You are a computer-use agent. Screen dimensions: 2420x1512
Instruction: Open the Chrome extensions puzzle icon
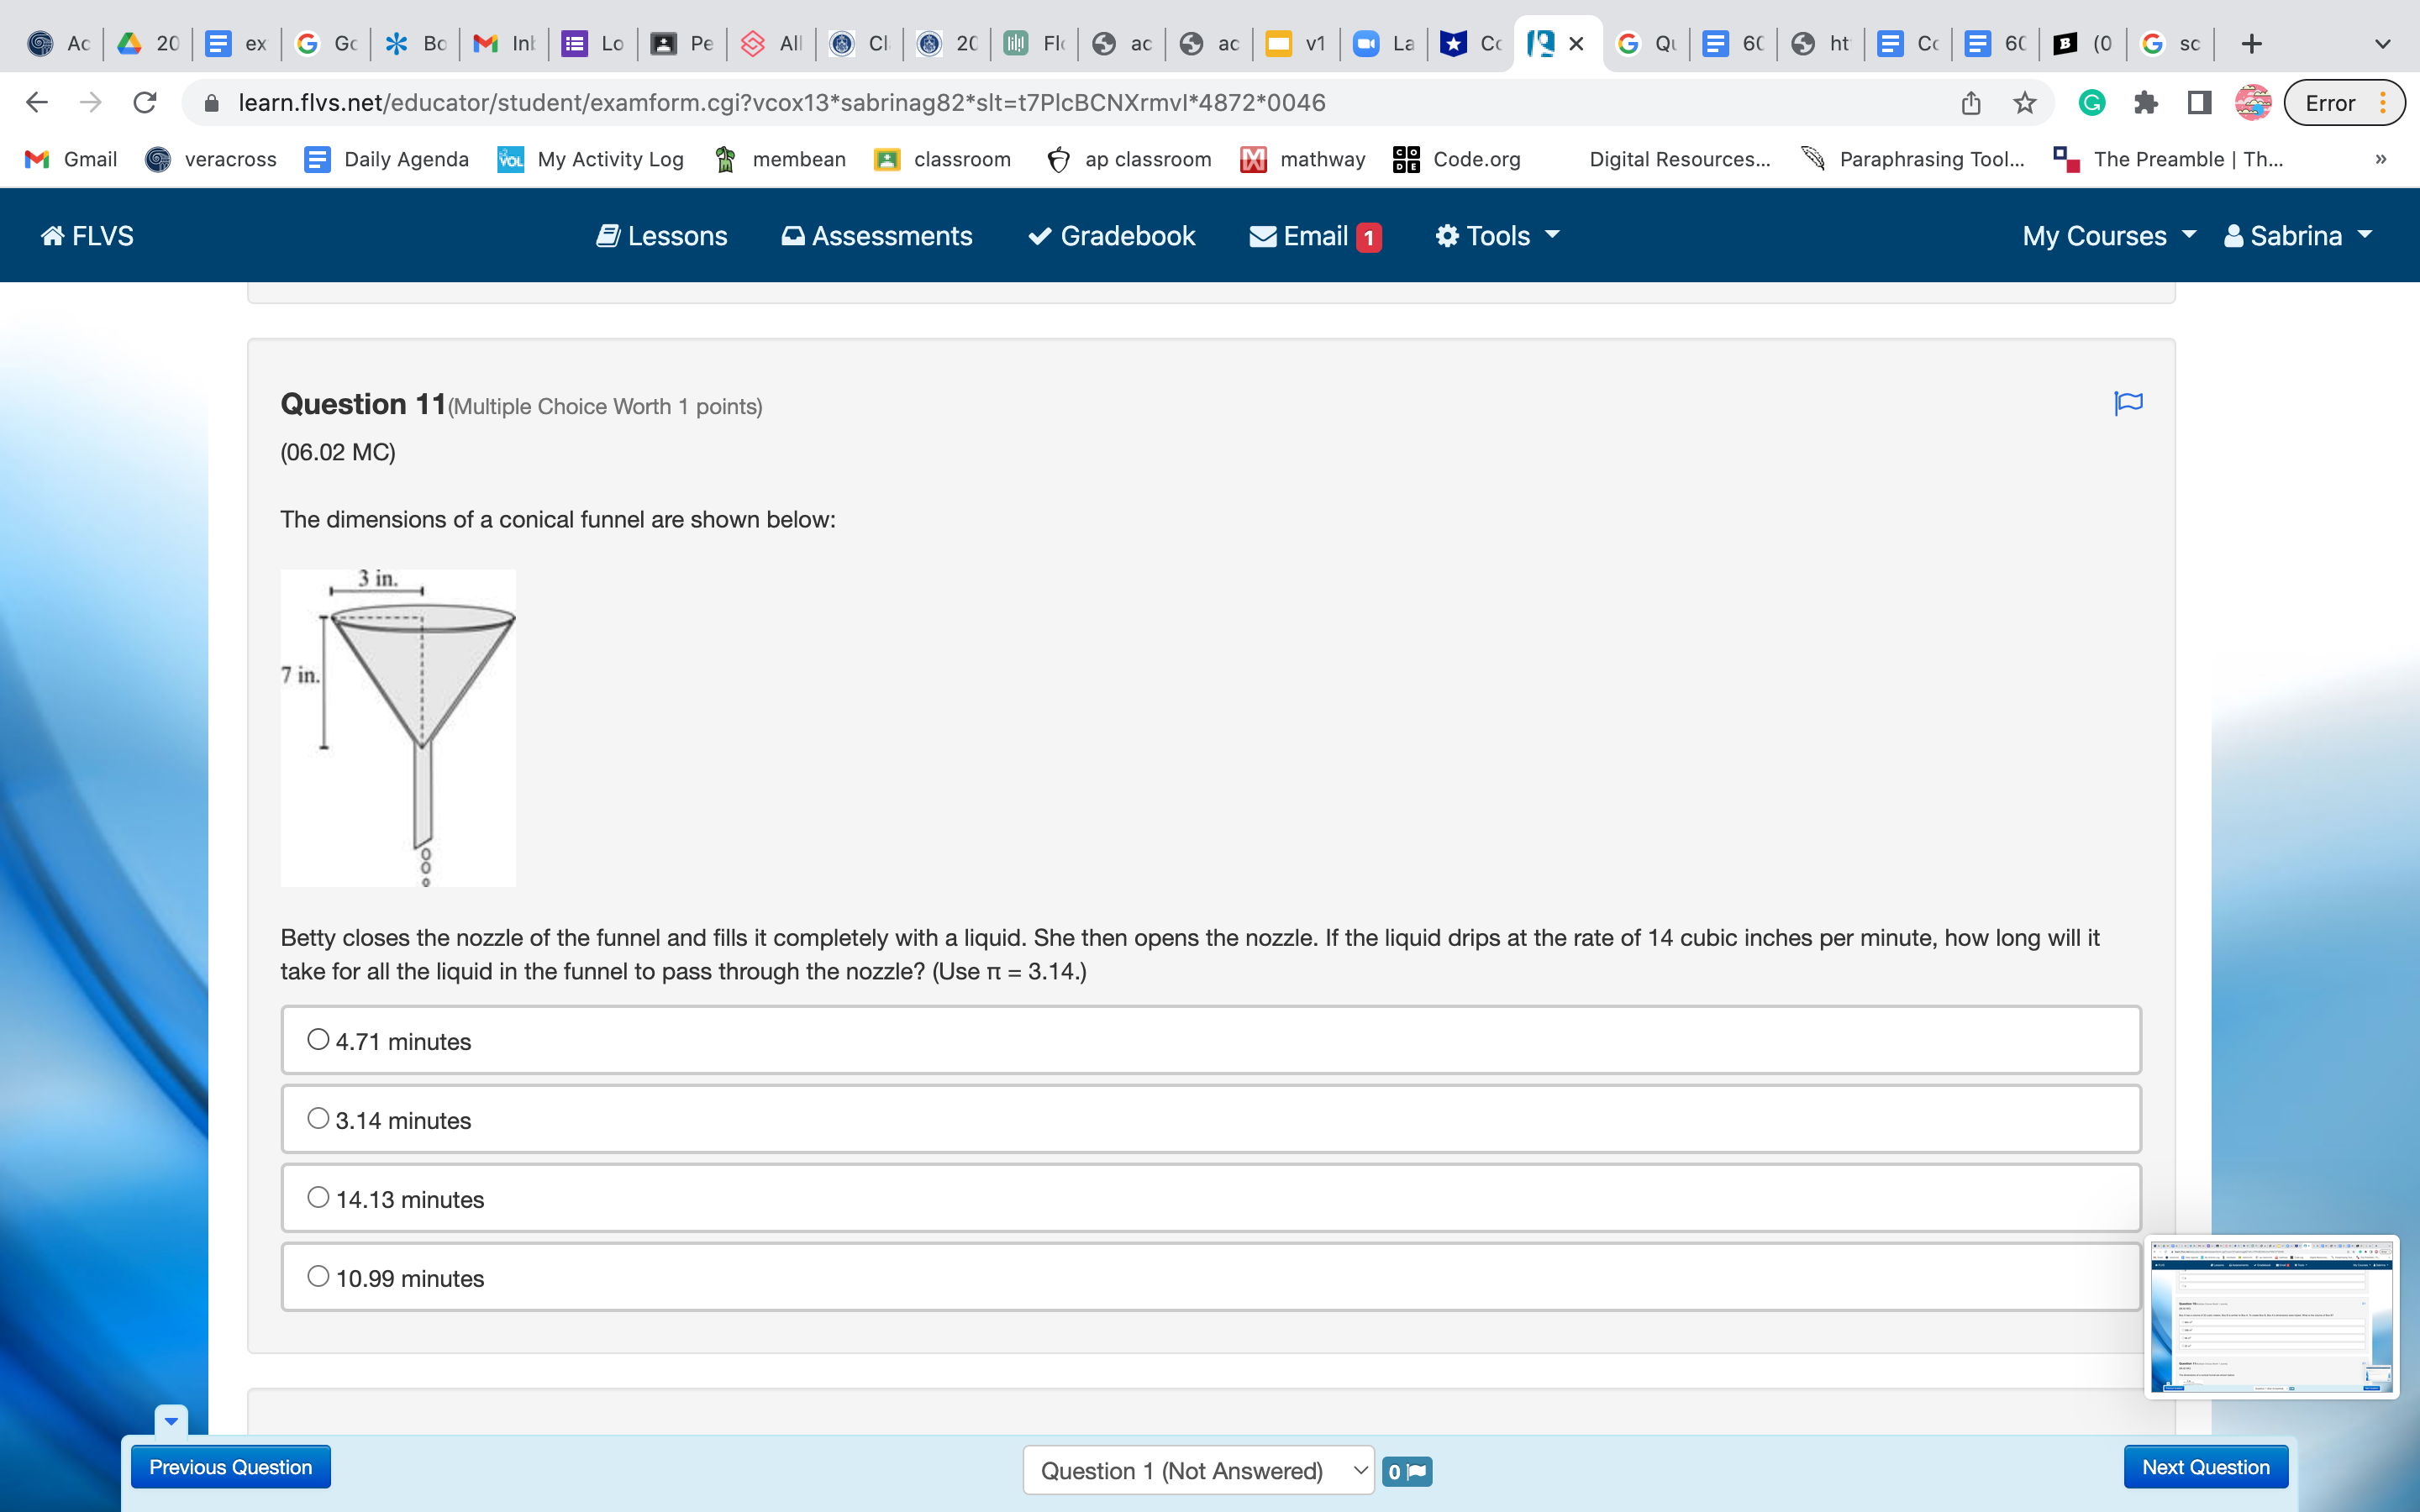pyautogui.click(x=2145, y=103)
